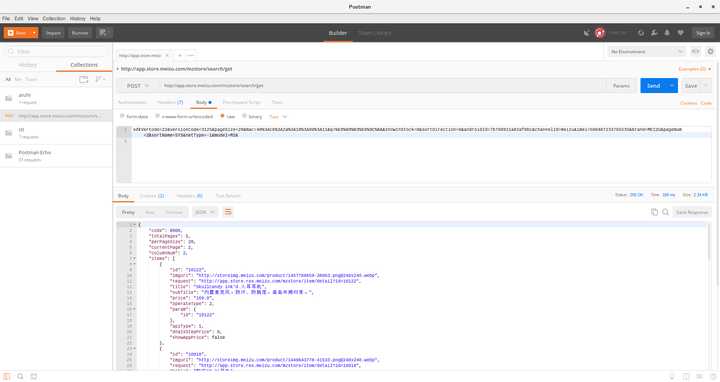
Task: Click the wrap lines icon beside JSON
Action: [228, 212]
